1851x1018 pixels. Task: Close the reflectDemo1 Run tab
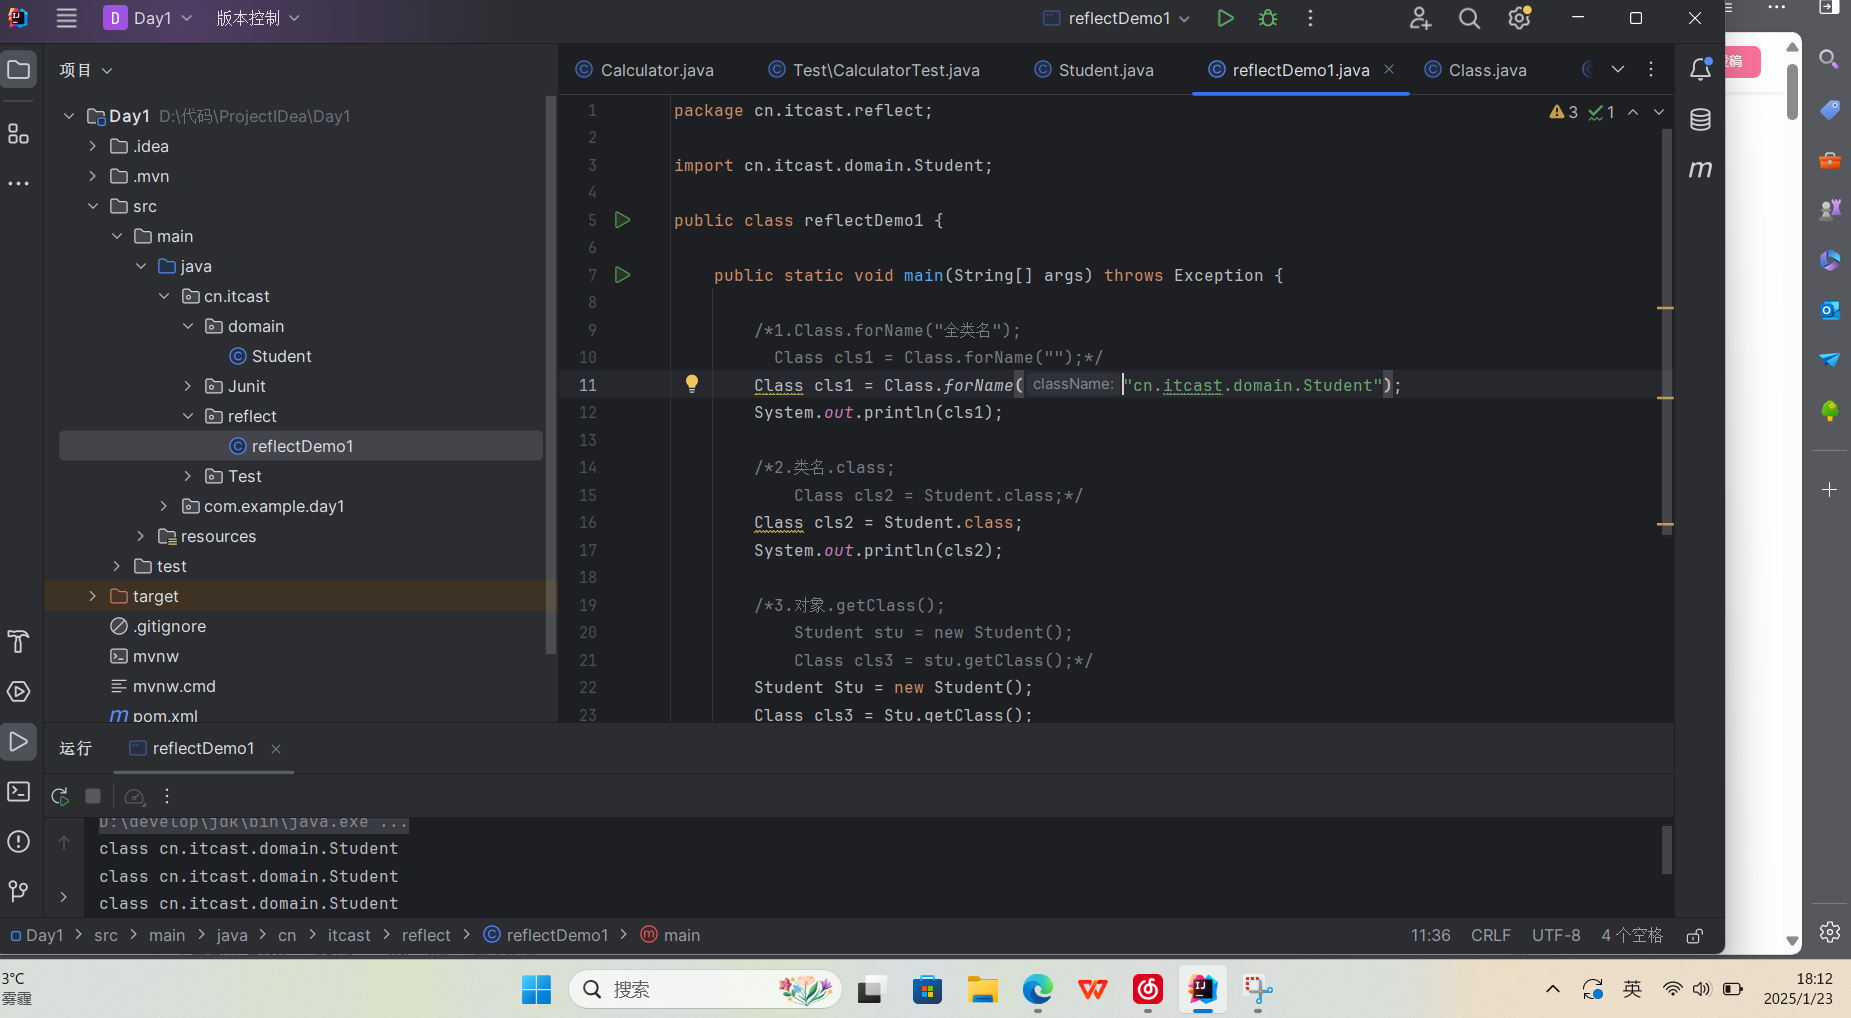click(x=276, y=749)
